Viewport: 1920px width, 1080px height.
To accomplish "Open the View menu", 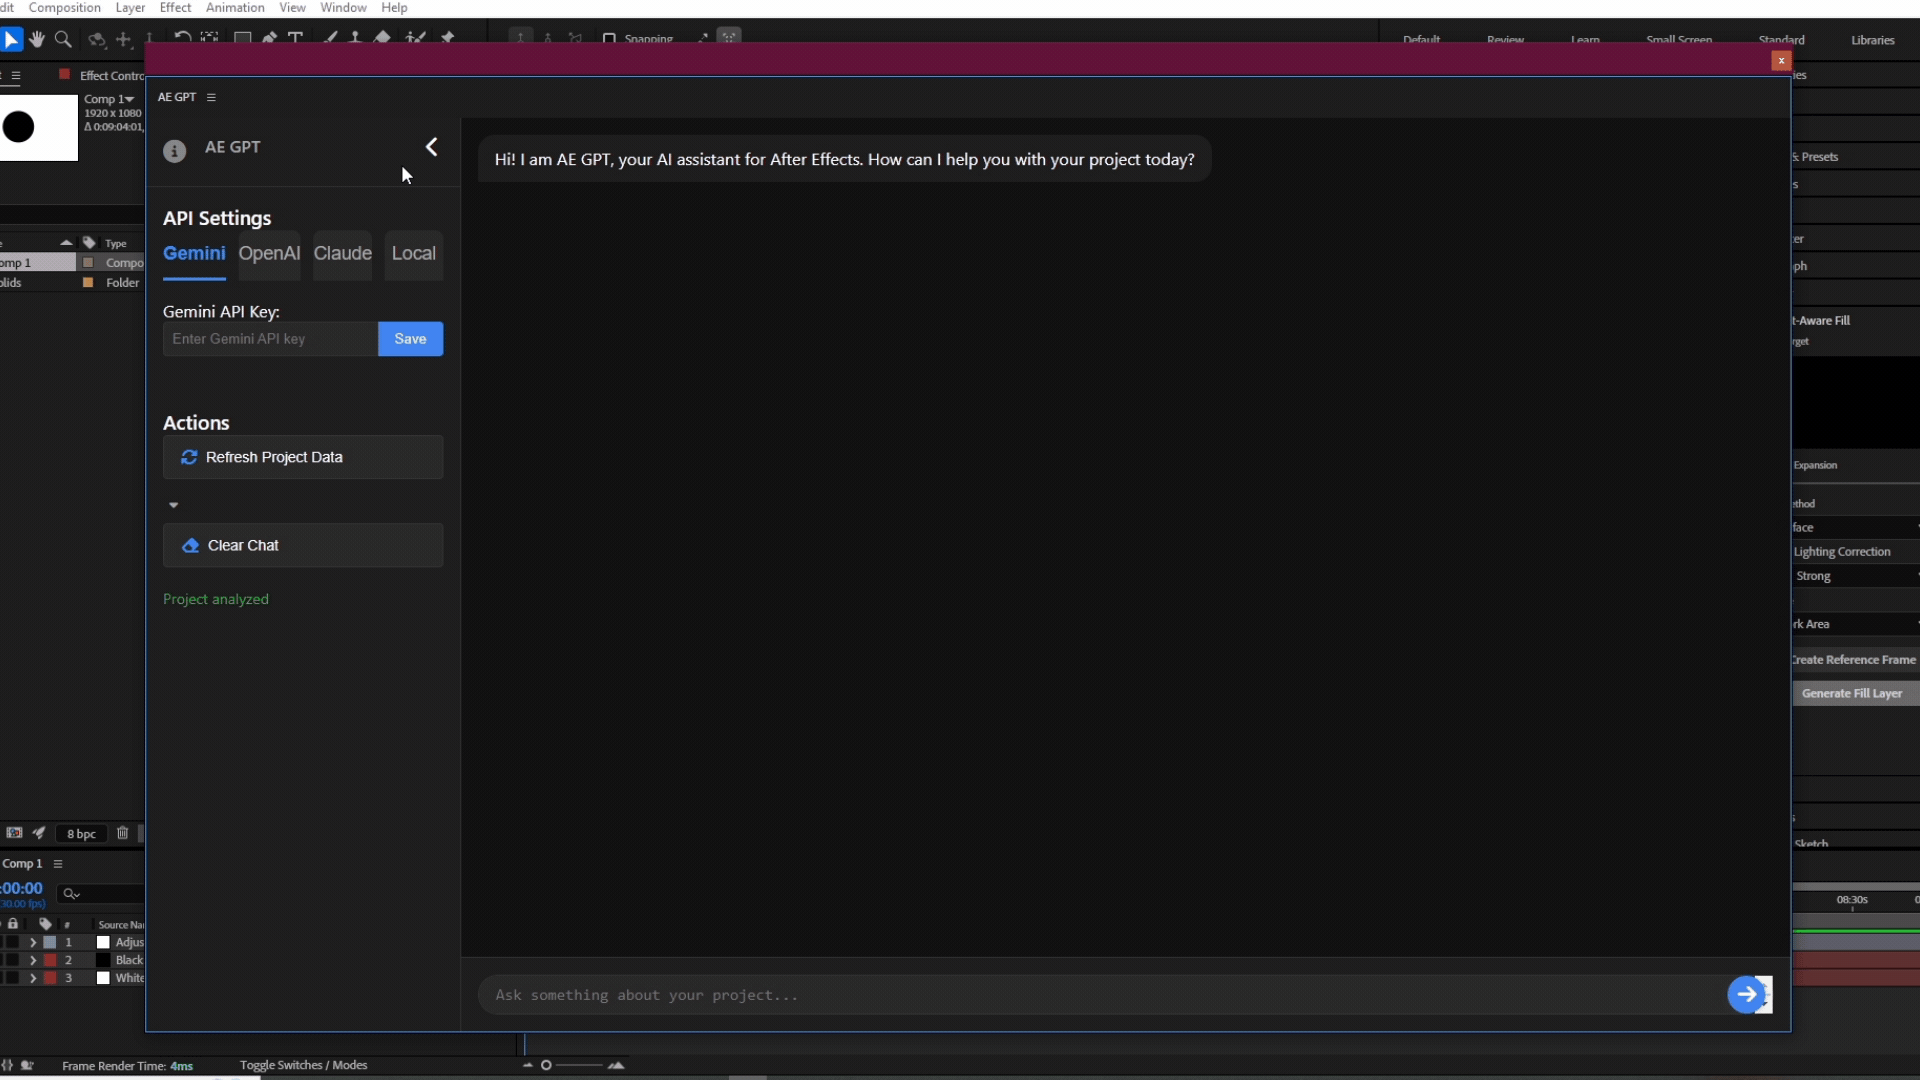I will point(292,8).
